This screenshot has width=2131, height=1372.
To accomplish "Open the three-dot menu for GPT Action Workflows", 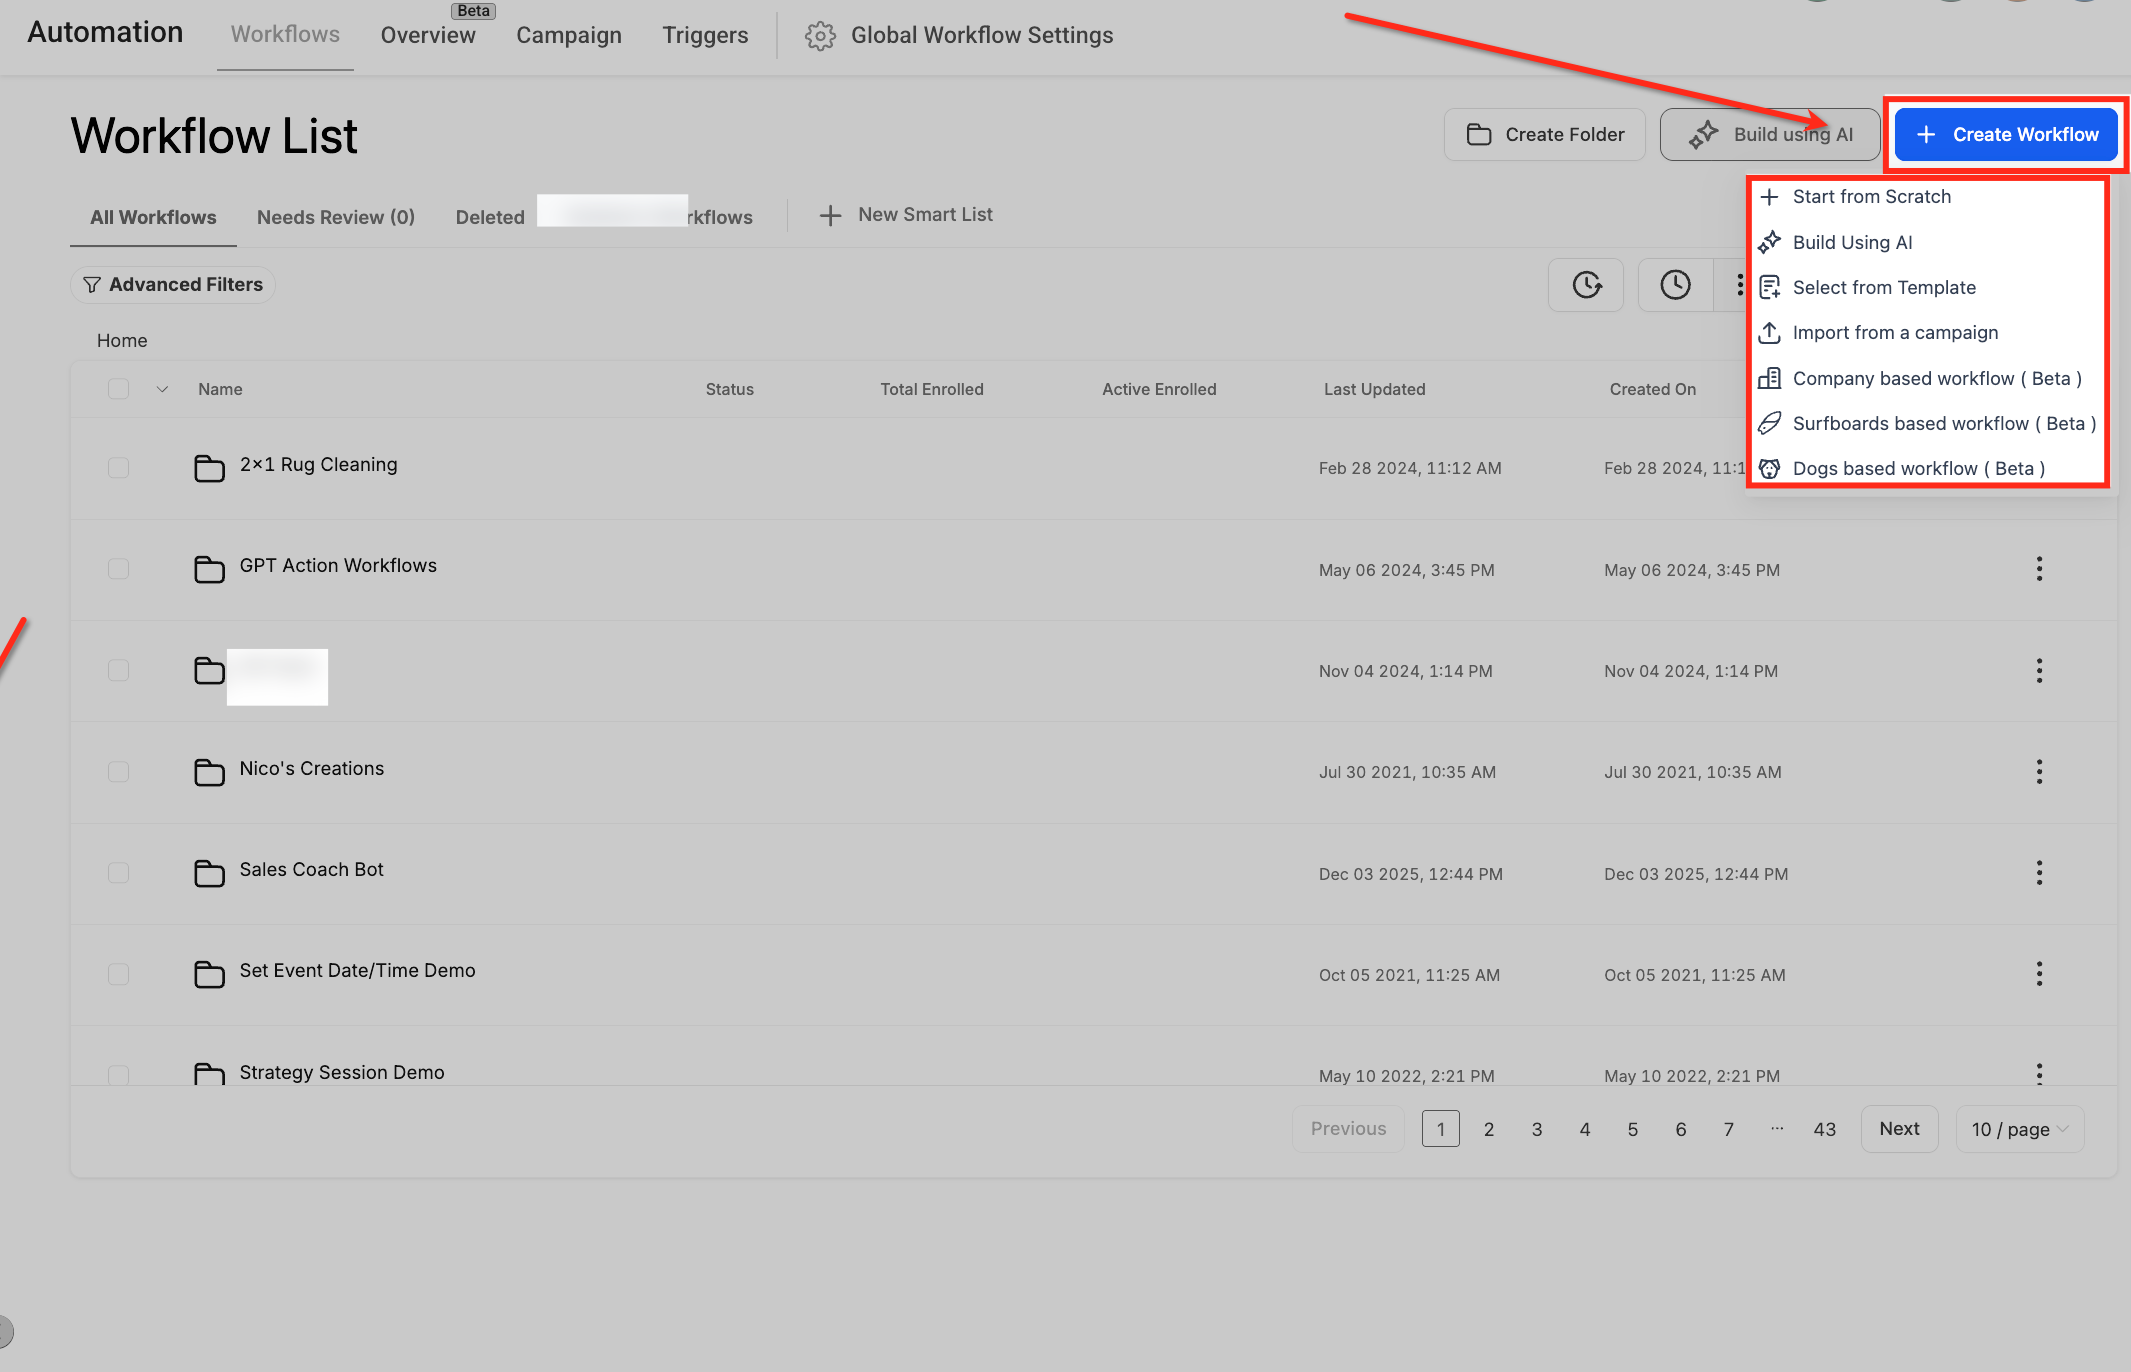I will coord(2039,569).
